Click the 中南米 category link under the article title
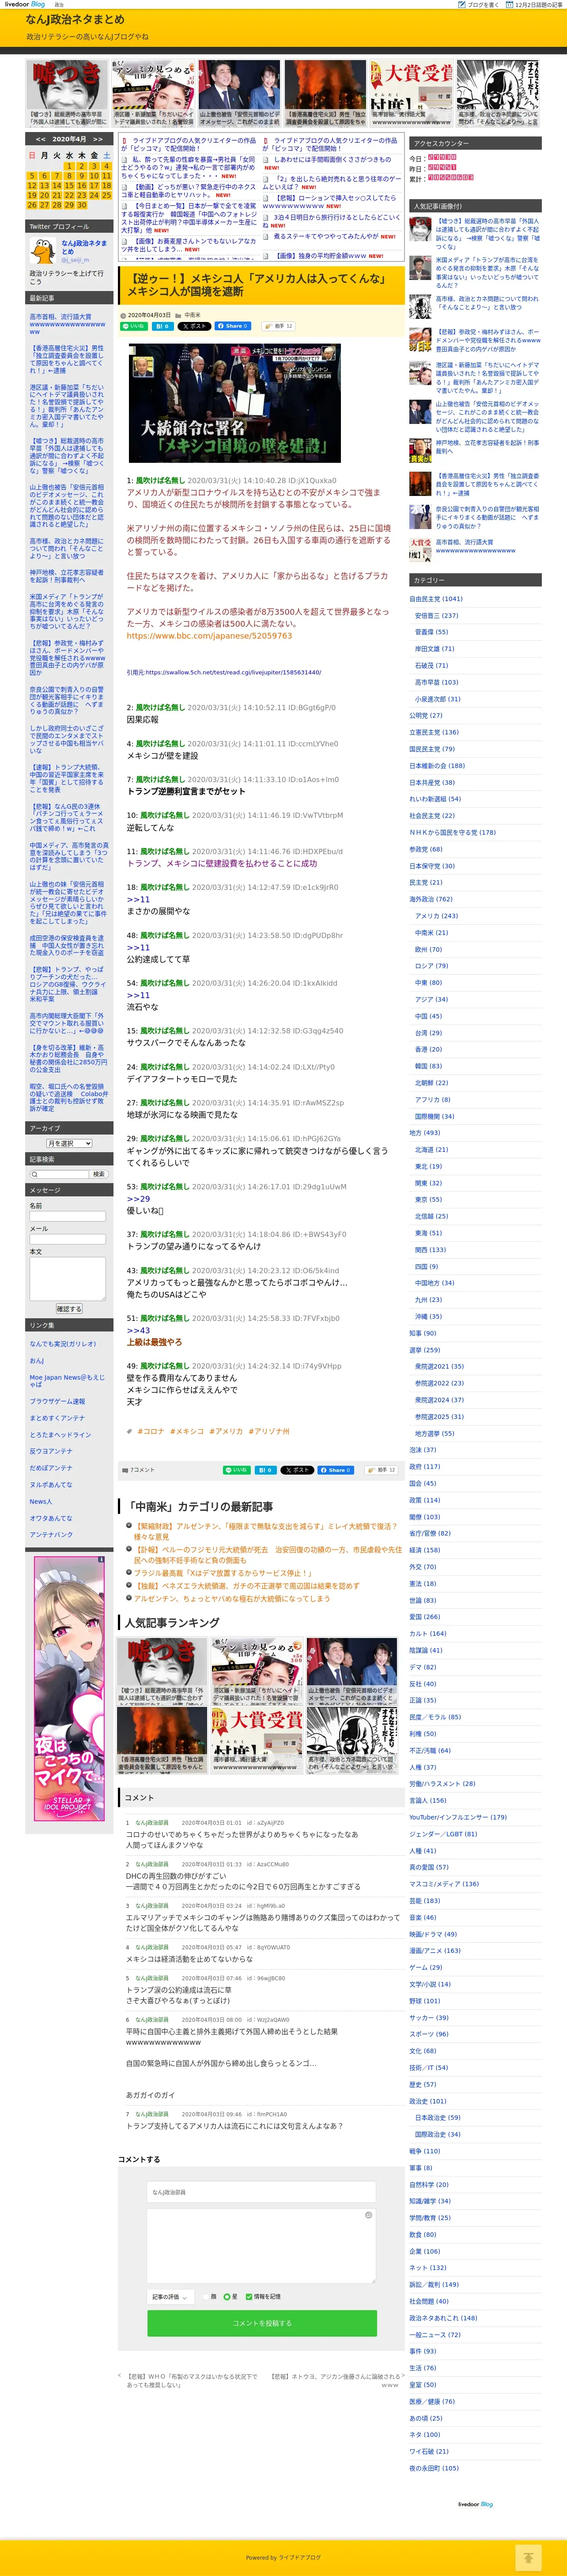567x2576 pixels. 192,315
